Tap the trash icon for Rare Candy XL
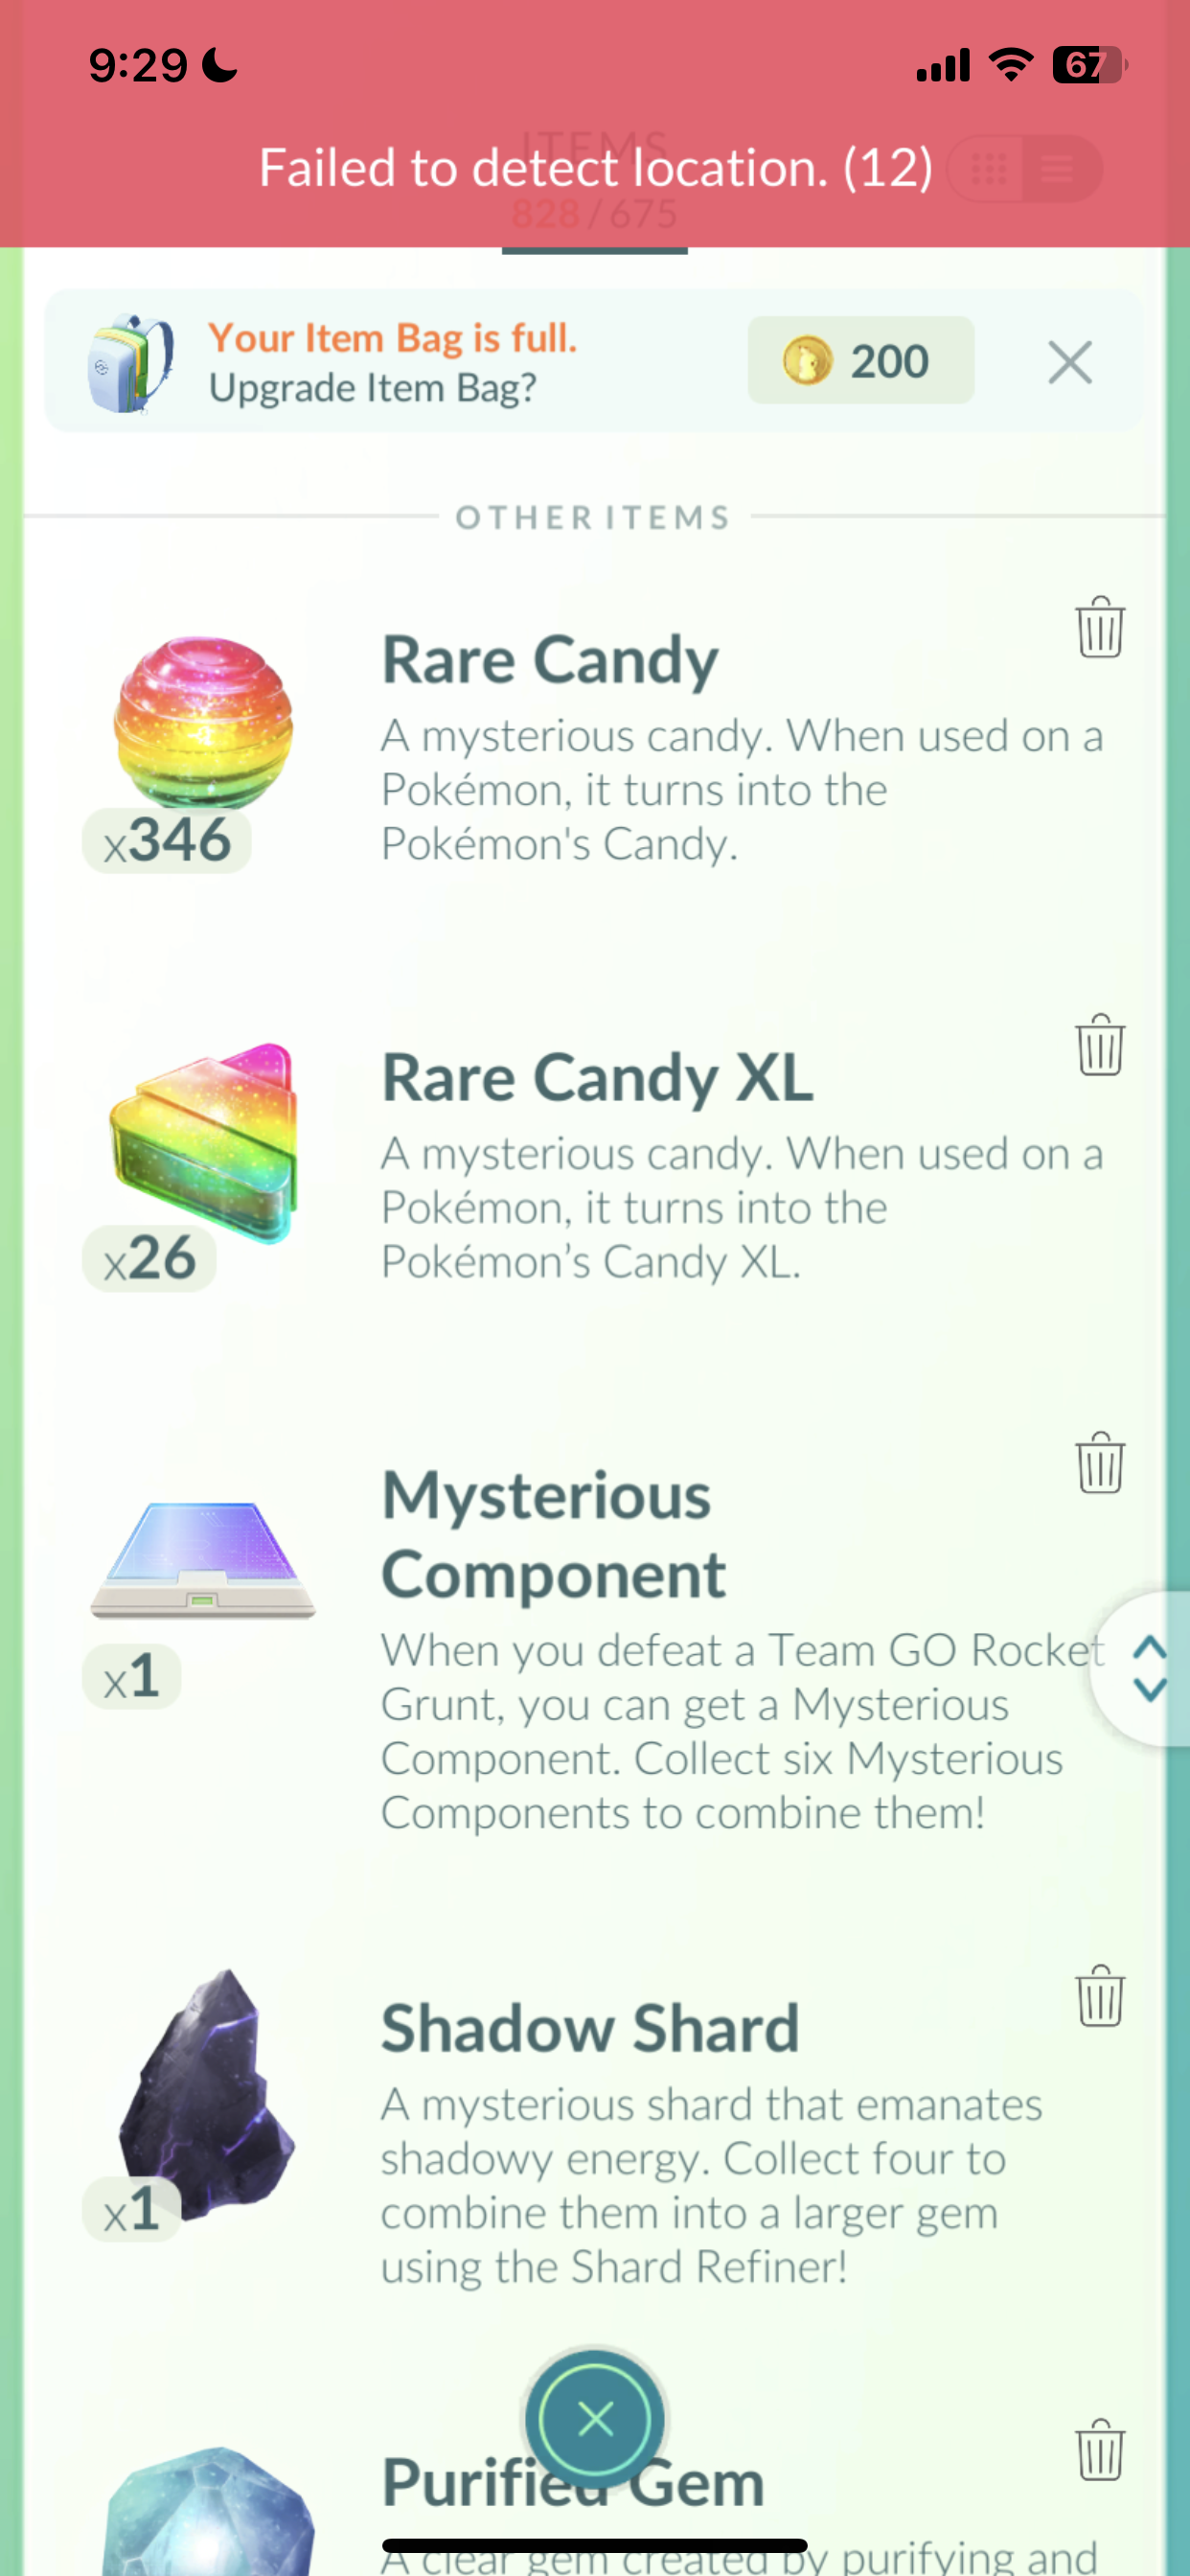This screenshot has width=1190, height=2576. point(1100,1044)
